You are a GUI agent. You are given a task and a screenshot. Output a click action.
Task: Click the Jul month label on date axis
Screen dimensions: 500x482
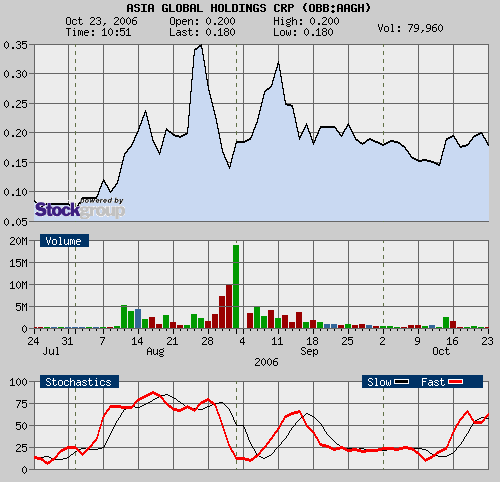(x=51, y=351)
